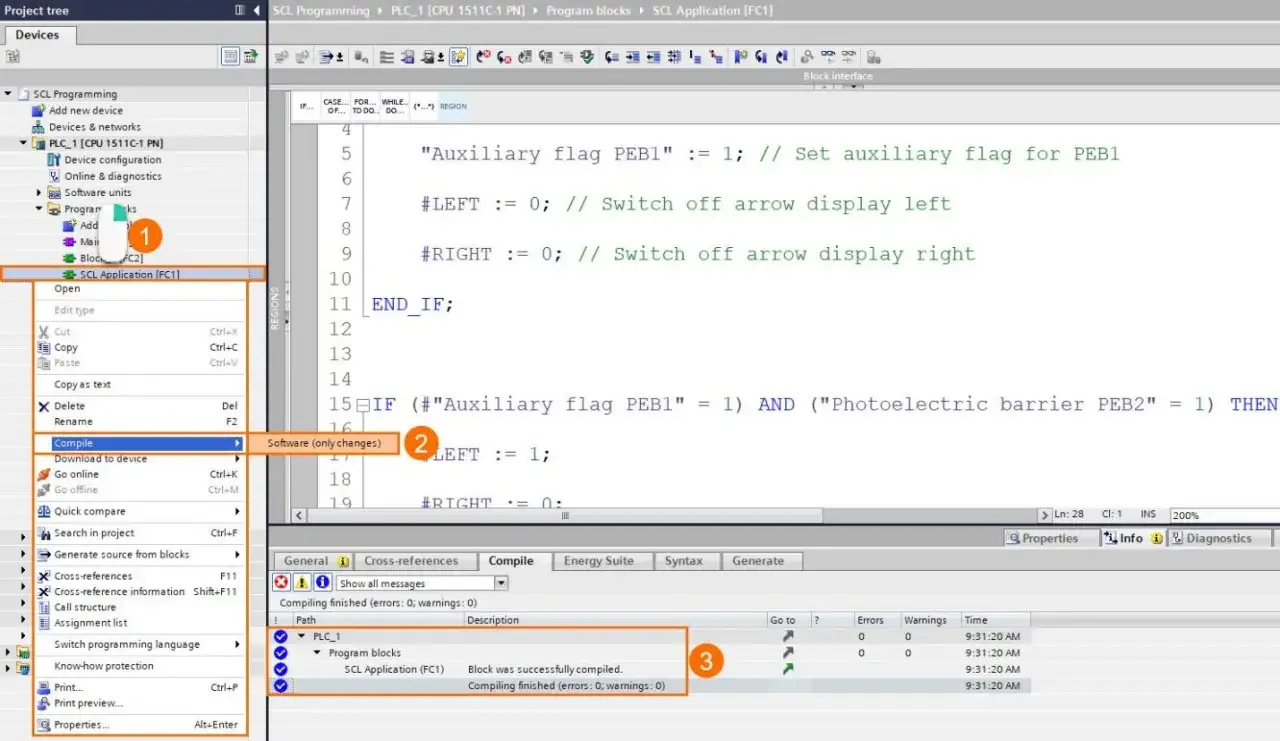Collapse the PLC_1 row in compile results
Viewport: 1280px width, 741px height.
(301, 636)
